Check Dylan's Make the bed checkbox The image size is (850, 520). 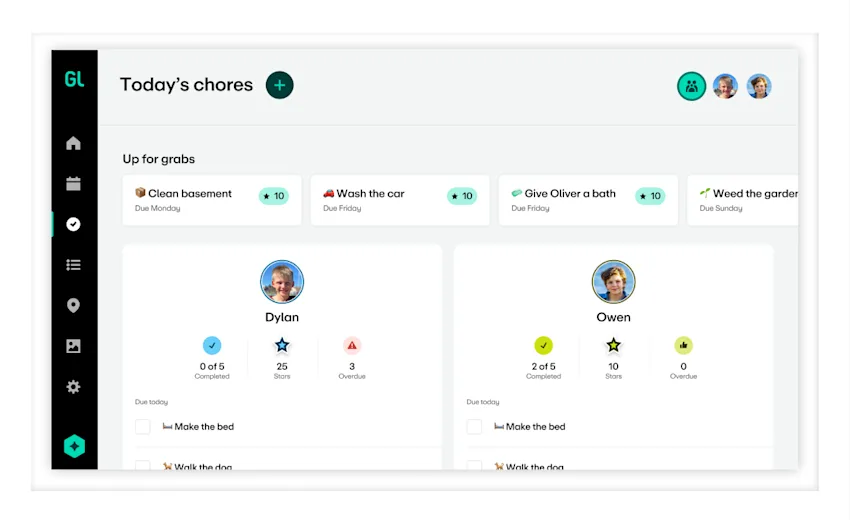tap(143, 427)
